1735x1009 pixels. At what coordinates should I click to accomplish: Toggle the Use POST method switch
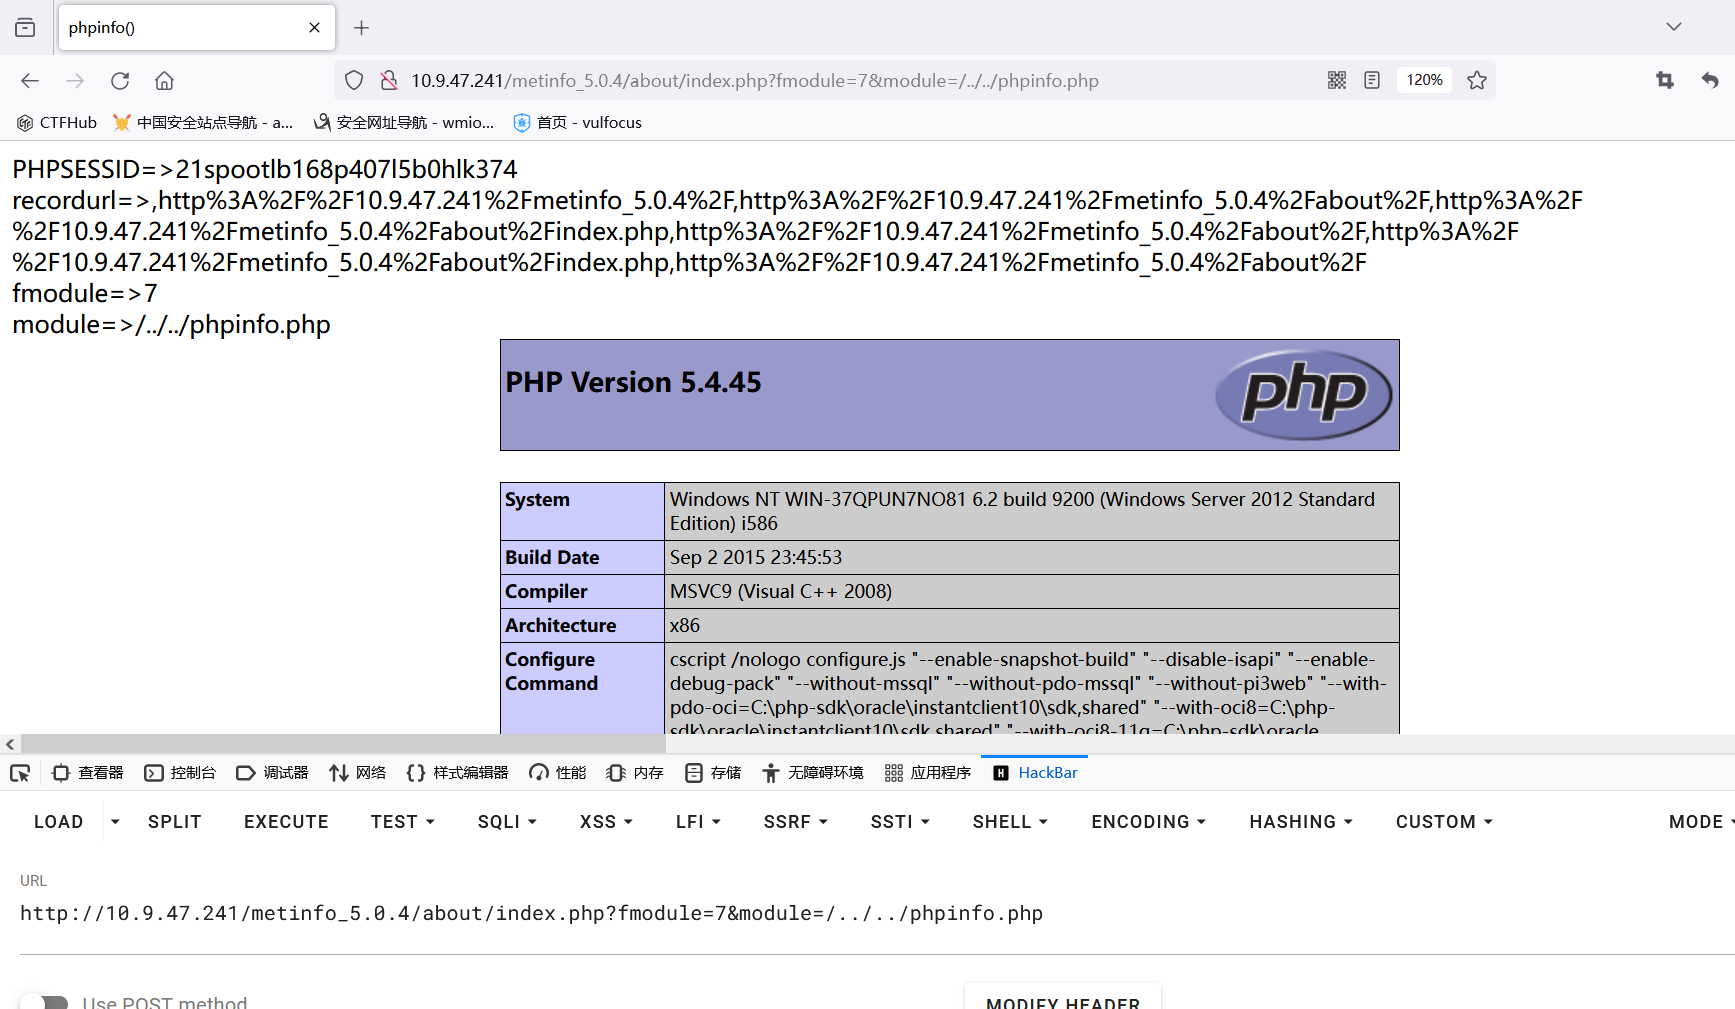[x=44, y=1002]
